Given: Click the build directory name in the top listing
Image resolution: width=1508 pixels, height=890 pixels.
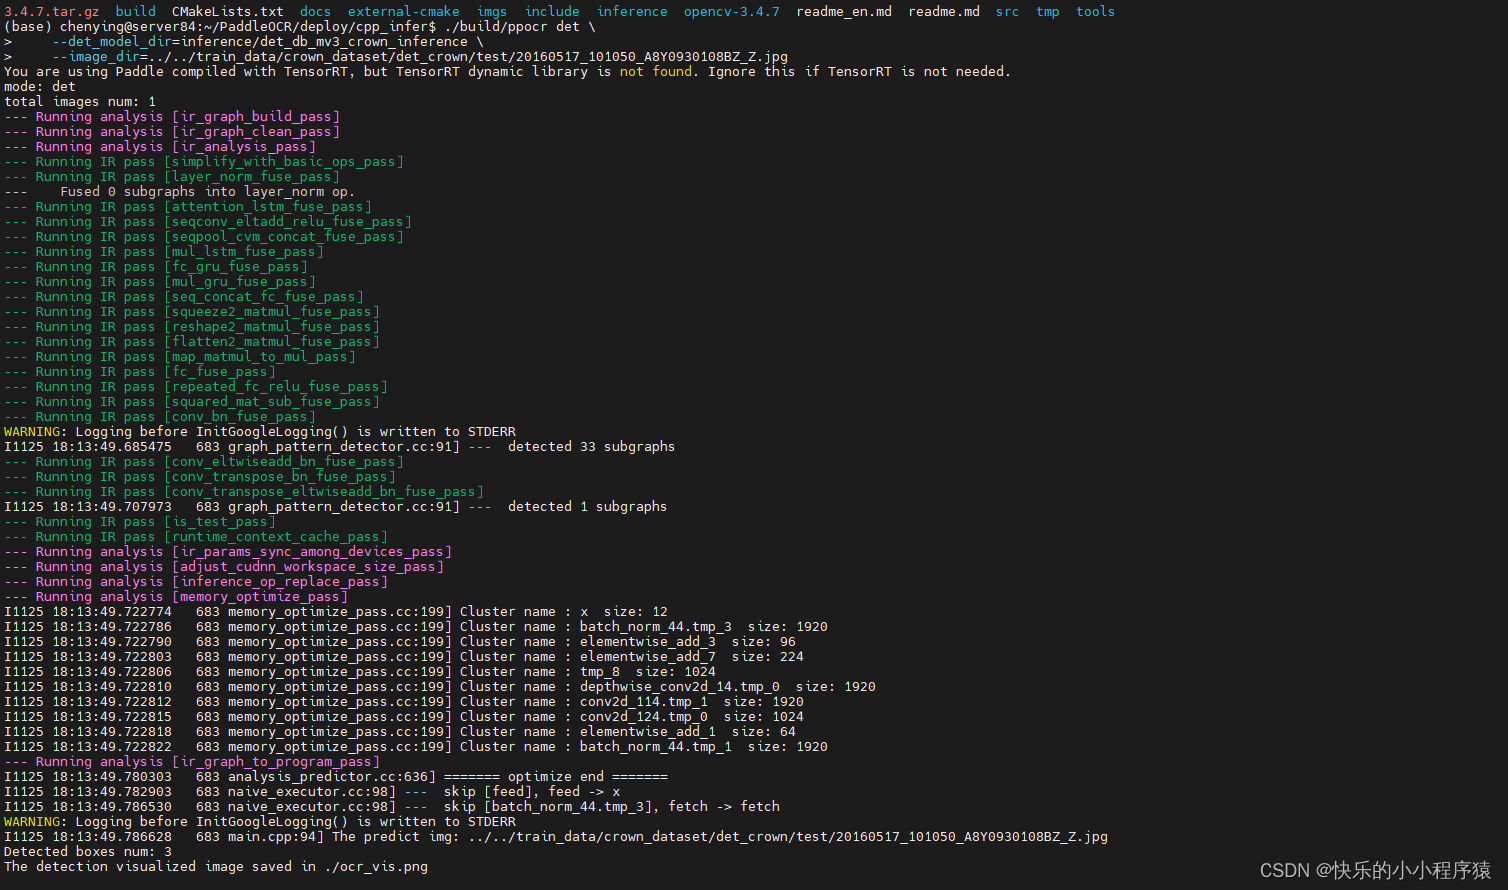Looking at the screenshot, I should [x=136, y=12].
